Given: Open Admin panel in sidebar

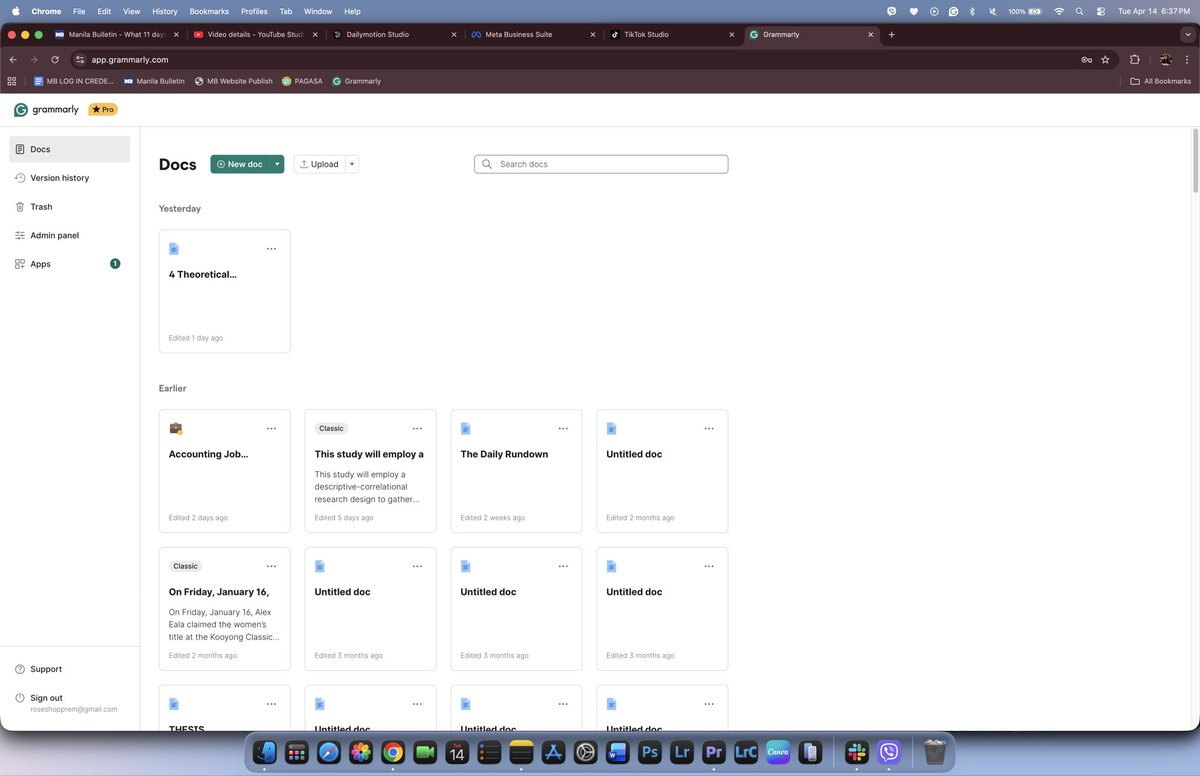Looking at the screenshot, I should [x=70, y=236].
